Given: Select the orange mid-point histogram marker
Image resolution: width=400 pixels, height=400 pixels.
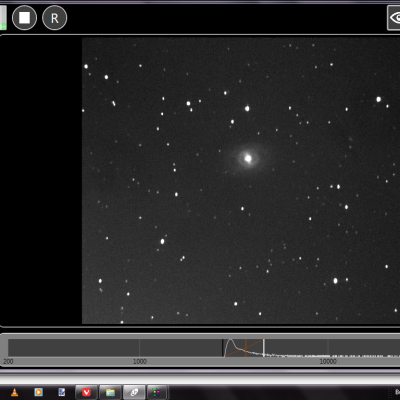Looking at the screenshot, I should (x=246, y=348).
